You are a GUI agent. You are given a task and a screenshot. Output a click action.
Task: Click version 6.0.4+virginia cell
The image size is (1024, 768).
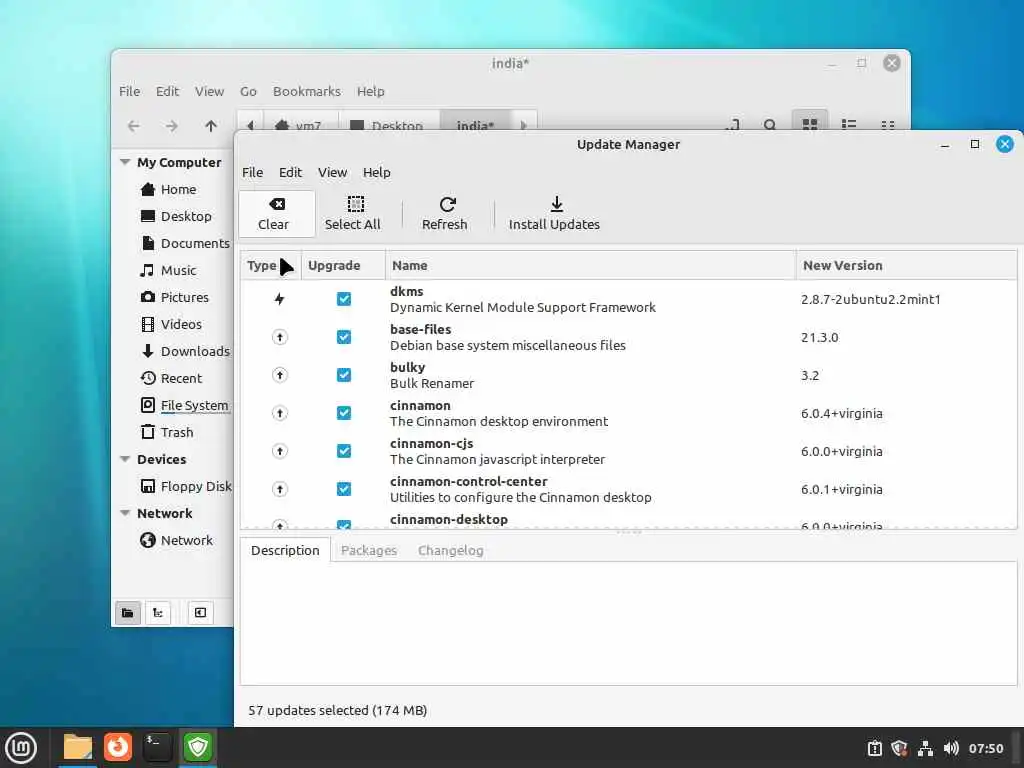tap(842, 413)
